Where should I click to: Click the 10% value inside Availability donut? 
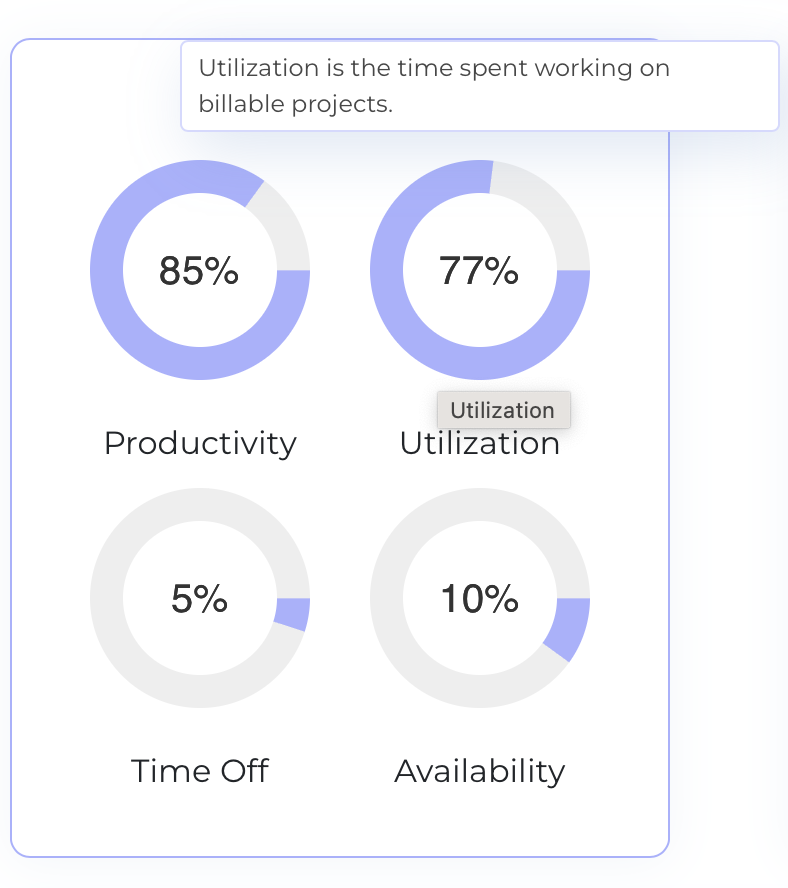[x=479, y=599]
